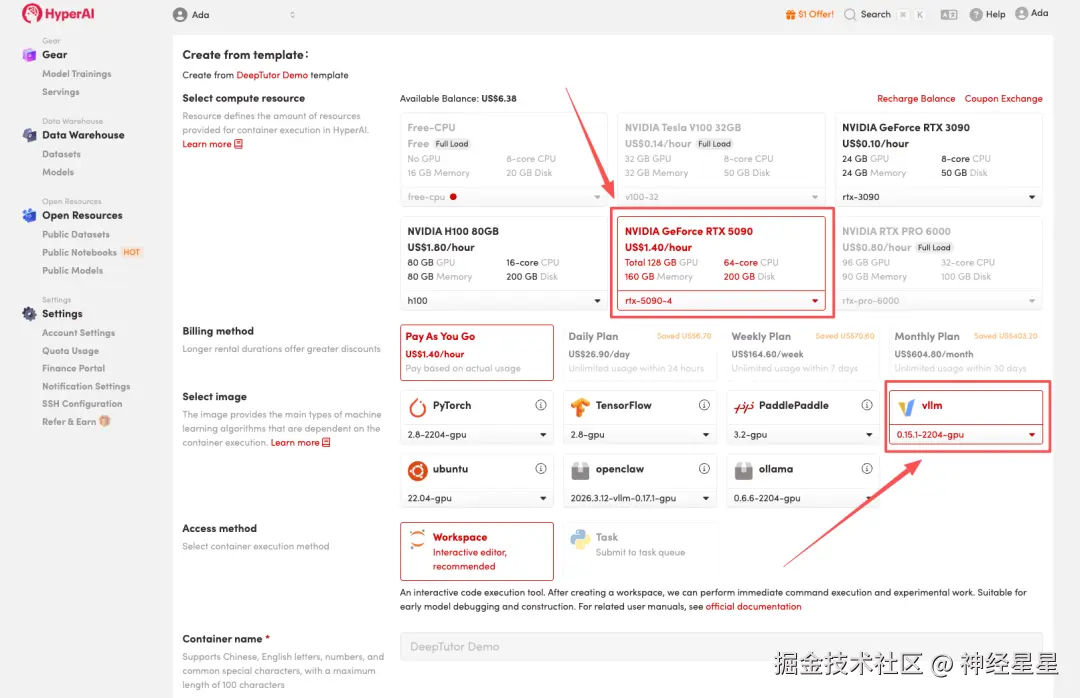Viewport: 1080px width, 698px height.
Task: Click the ollama info icon
Action: [x=866, y=469]
